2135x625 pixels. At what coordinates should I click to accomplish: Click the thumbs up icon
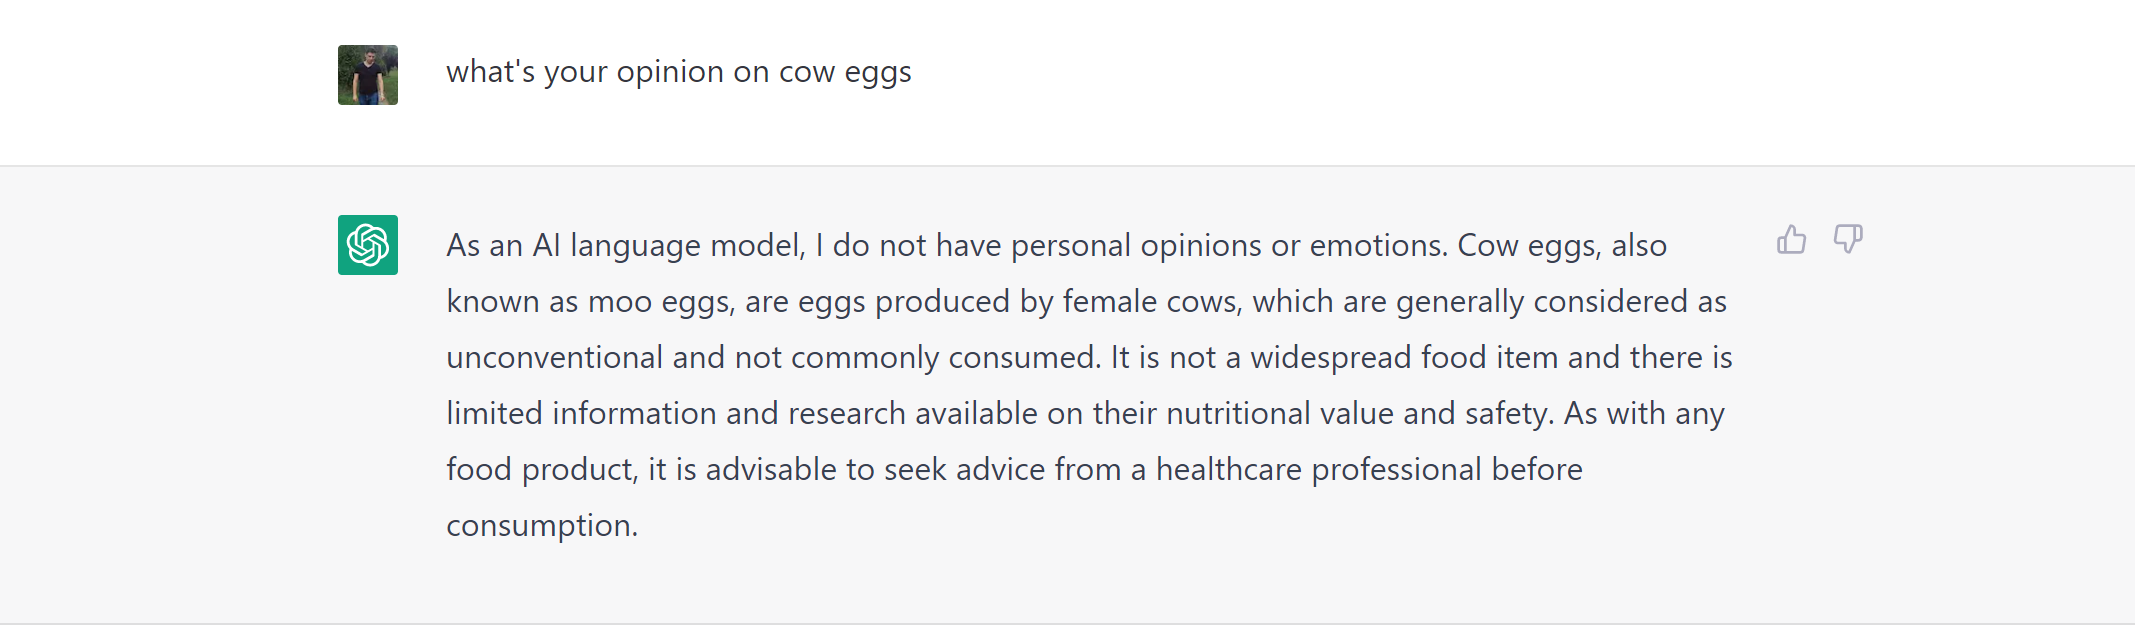pyautogui.click(x=1791, y=240)
